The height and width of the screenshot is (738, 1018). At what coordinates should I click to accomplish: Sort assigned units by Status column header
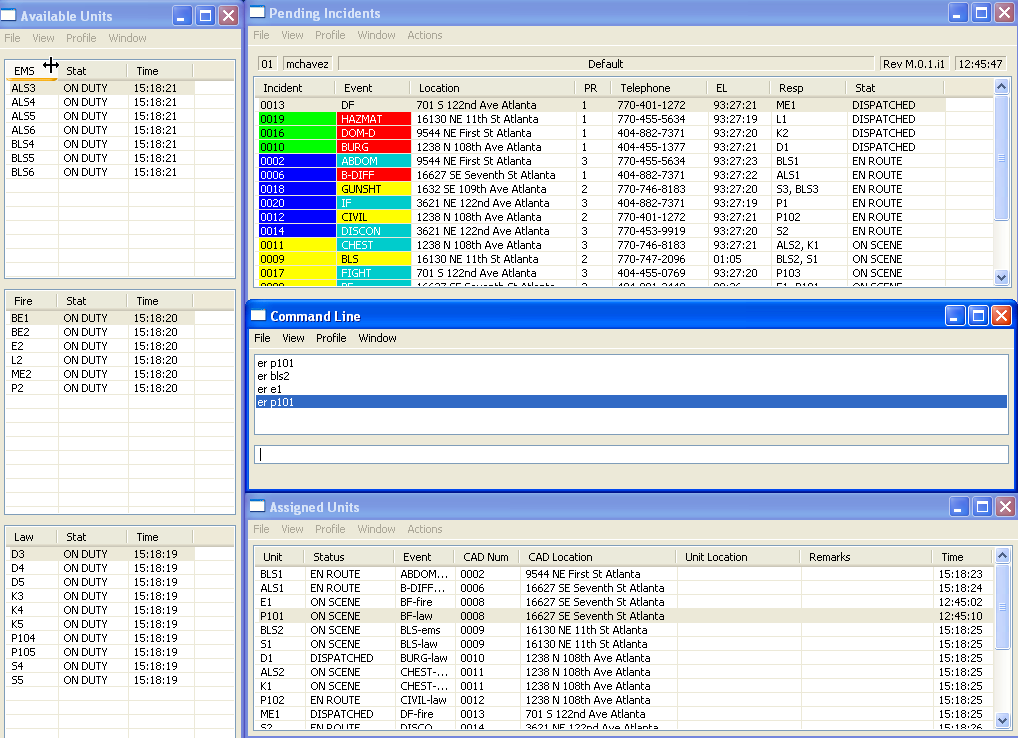click(329, 557)
